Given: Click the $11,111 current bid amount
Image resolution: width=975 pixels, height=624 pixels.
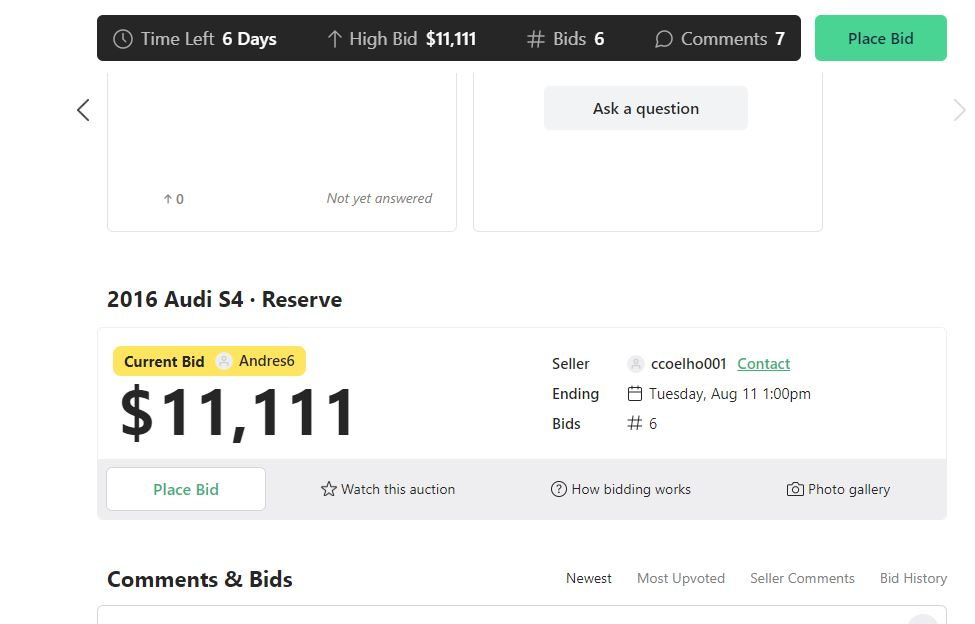Looking at the screenshot, I should click(238, 413).
